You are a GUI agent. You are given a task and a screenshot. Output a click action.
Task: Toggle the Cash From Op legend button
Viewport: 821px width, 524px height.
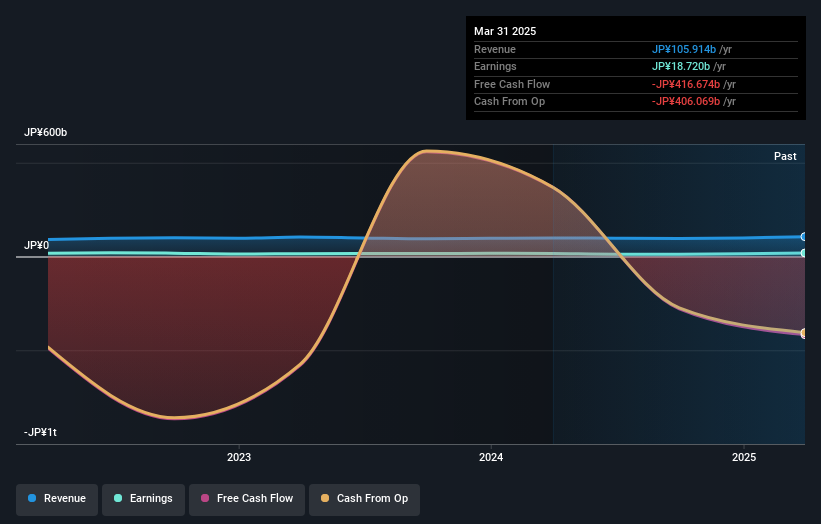tap(364, 499)
